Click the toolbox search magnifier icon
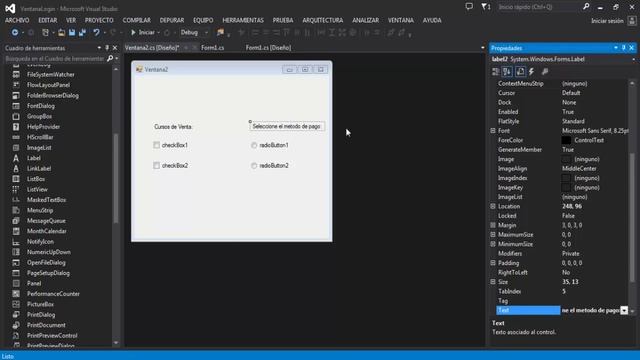This screenshot has width=640, height=360. (110, 59)
